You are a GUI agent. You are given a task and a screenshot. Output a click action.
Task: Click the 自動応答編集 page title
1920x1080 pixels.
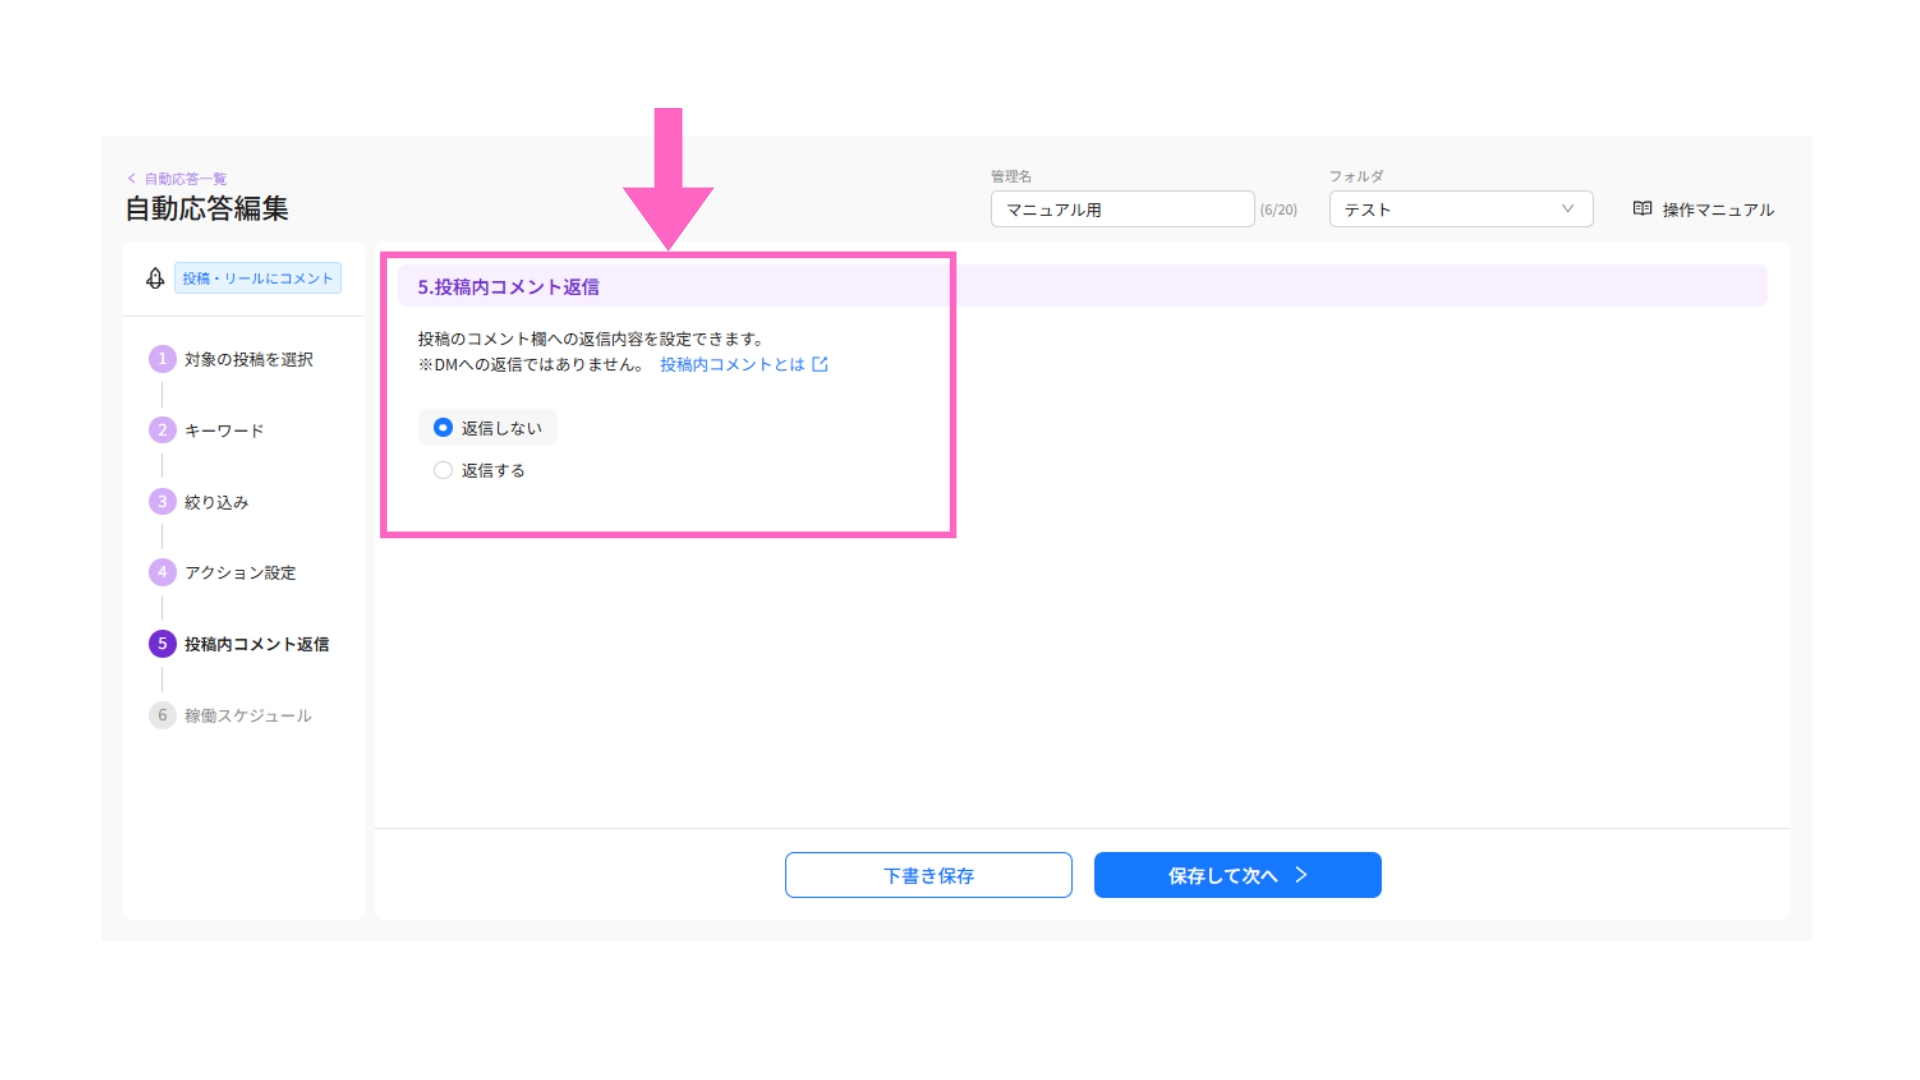click(207, 209)
